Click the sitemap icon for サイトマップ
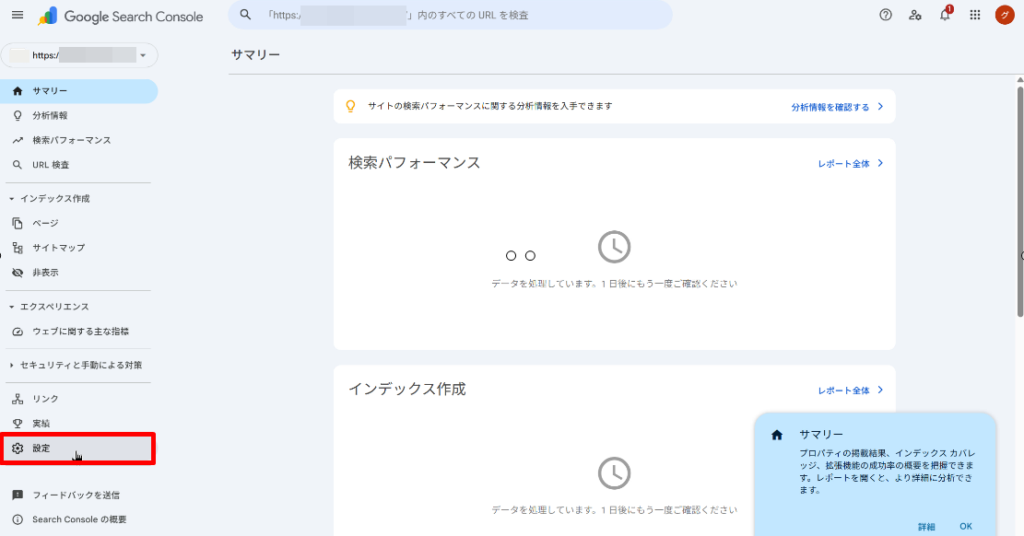The height and width of the screenshot is (536, 1024). tap(18, 248)
